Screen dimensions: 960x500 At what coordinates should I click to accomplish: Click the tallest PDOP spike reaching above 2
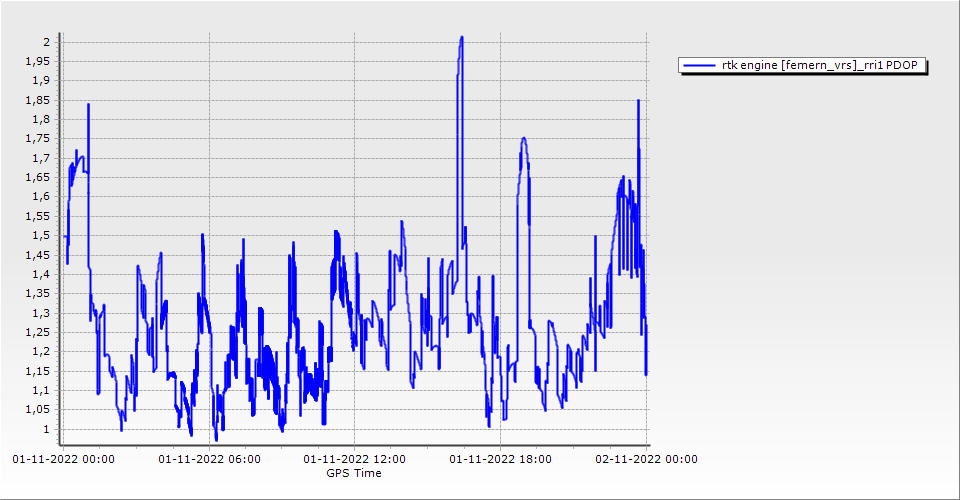pos(461,38)
